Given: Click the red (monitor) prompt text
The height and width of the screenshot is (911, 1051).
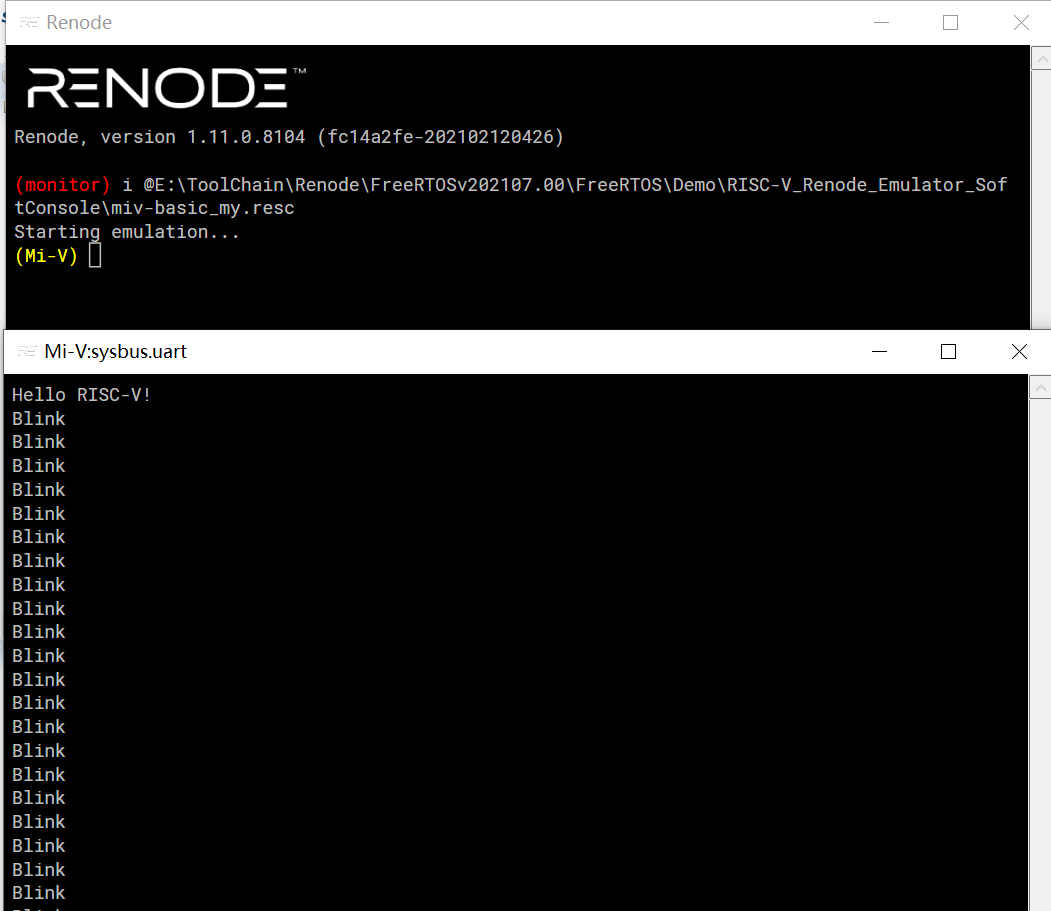Looking at the screenshot, I should tap(62, 185).
